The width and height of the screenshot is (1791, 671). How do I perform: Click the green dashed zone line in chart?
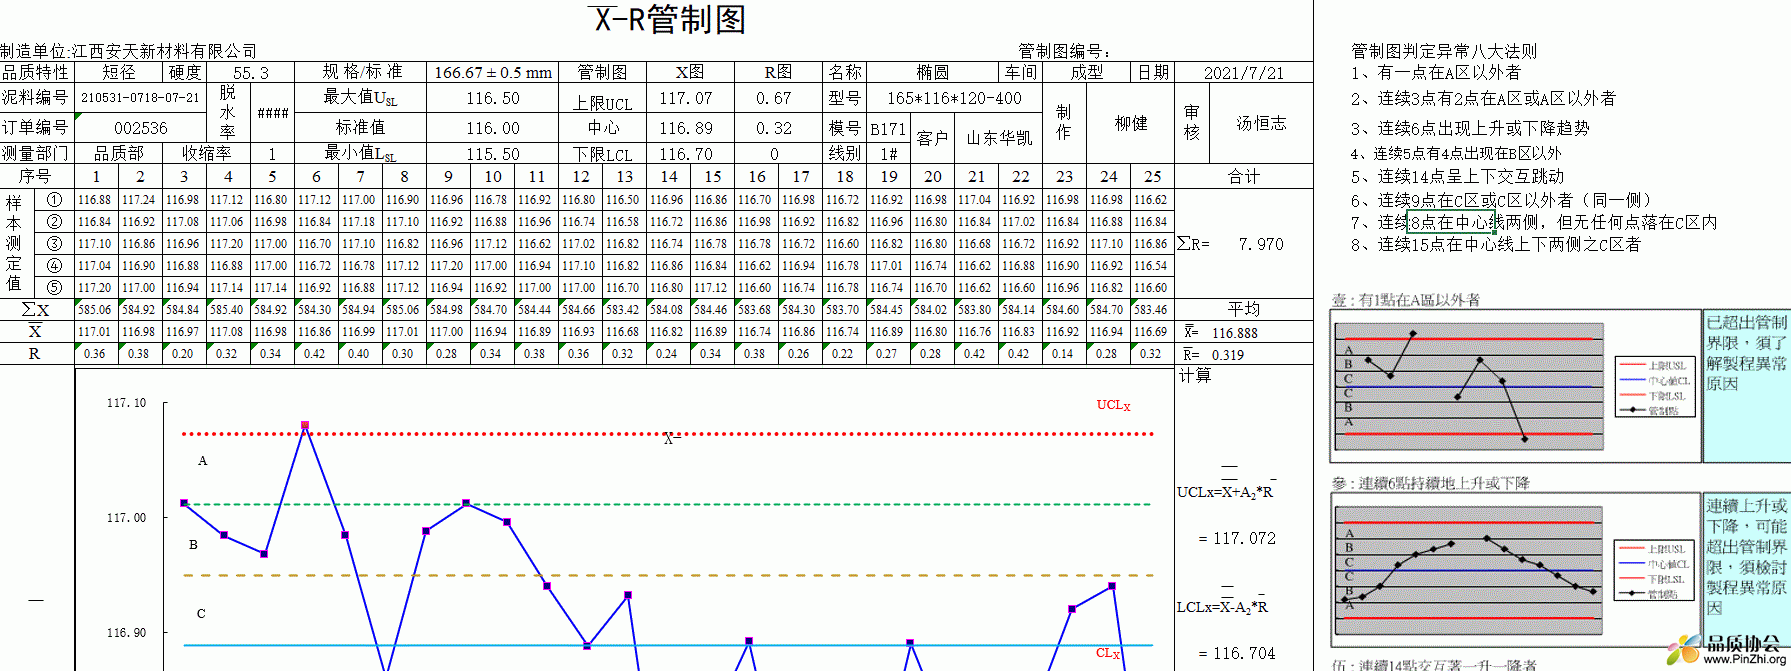coord(667,505)
